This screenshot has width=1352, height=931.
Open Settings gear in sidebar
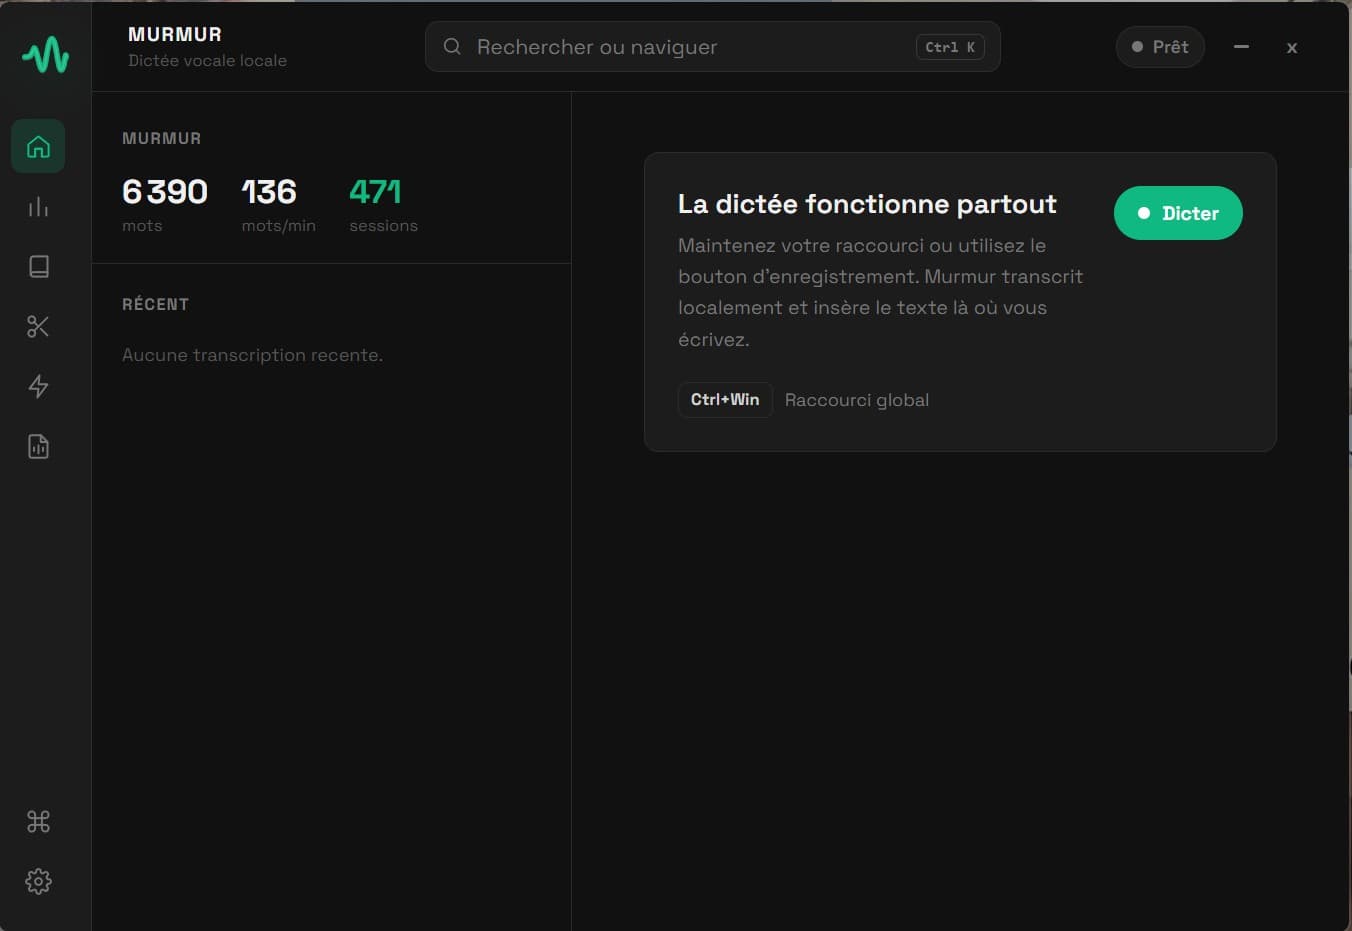click(38, 881)
